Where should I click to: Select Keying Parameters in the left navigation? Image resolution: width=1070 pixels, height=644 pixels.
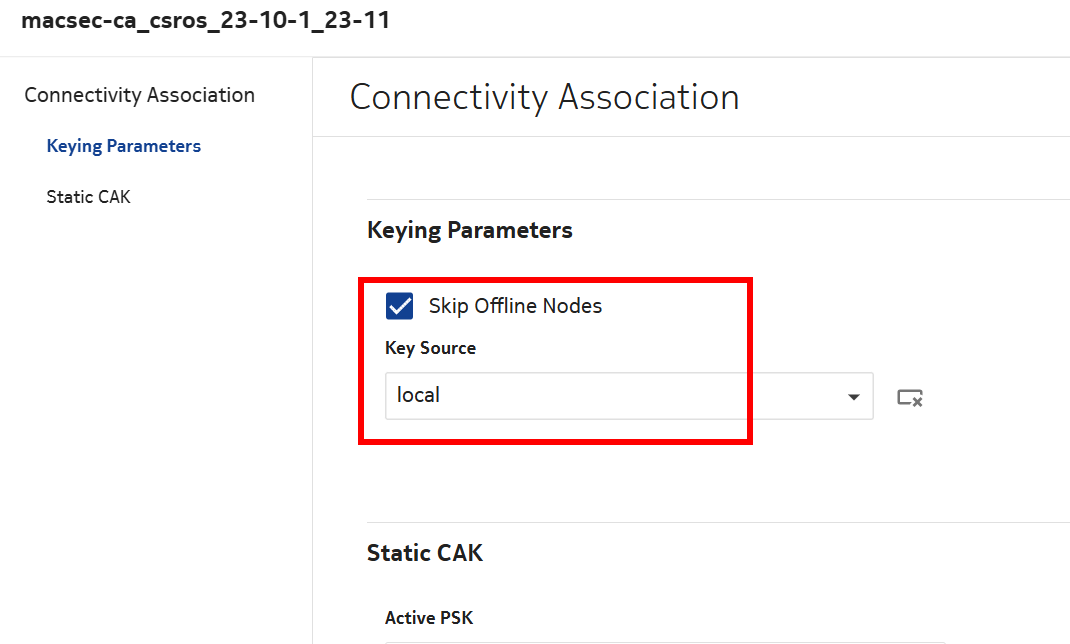tap(123, 146)
